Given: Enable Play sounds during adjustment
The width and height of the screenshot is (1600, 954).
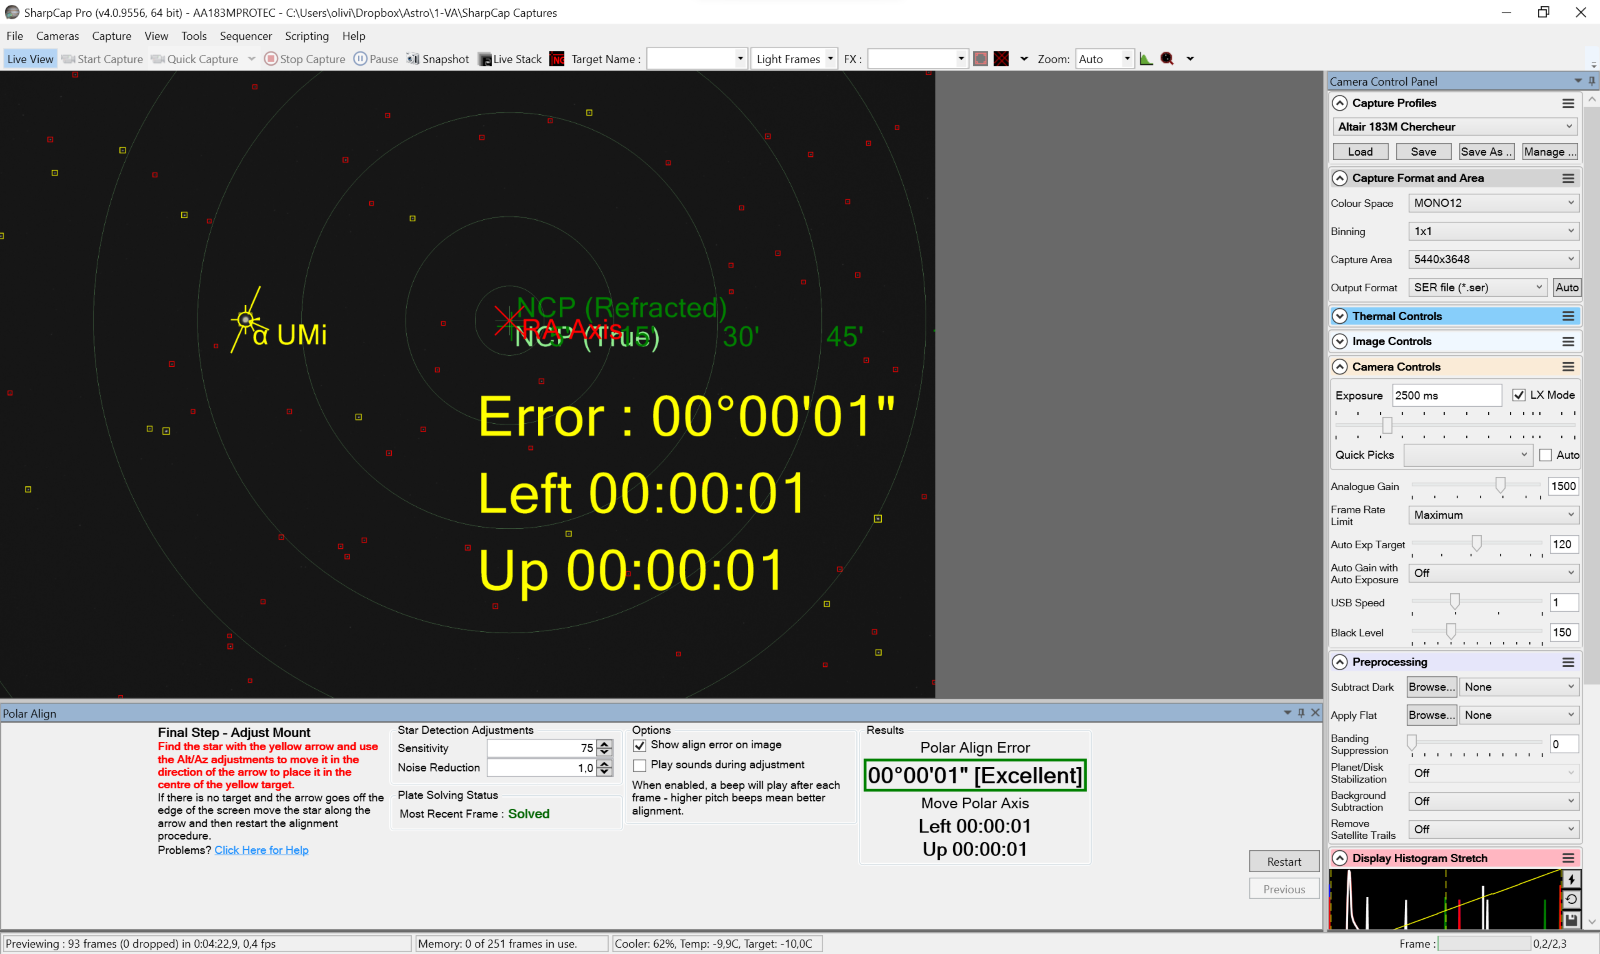Looking at the screenshot, I should coord(640,765).
